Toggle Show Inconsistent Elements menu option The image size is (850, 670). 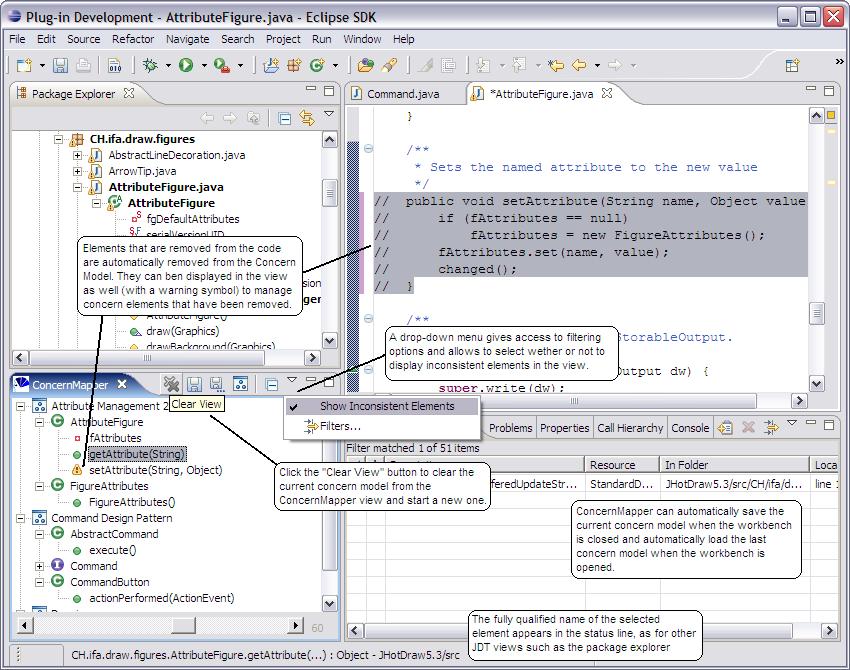[382, 406]
